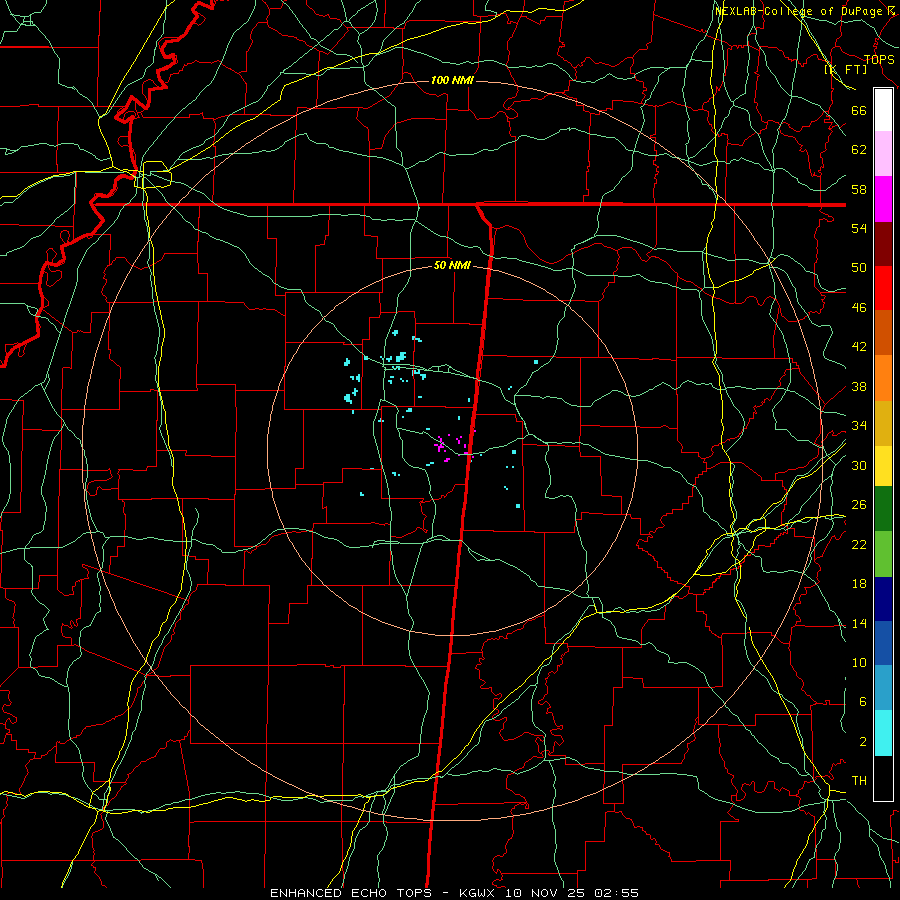Screen dimensions: 900x900
Task: Click the 58 value on the scale
Action: click(859, 189)
